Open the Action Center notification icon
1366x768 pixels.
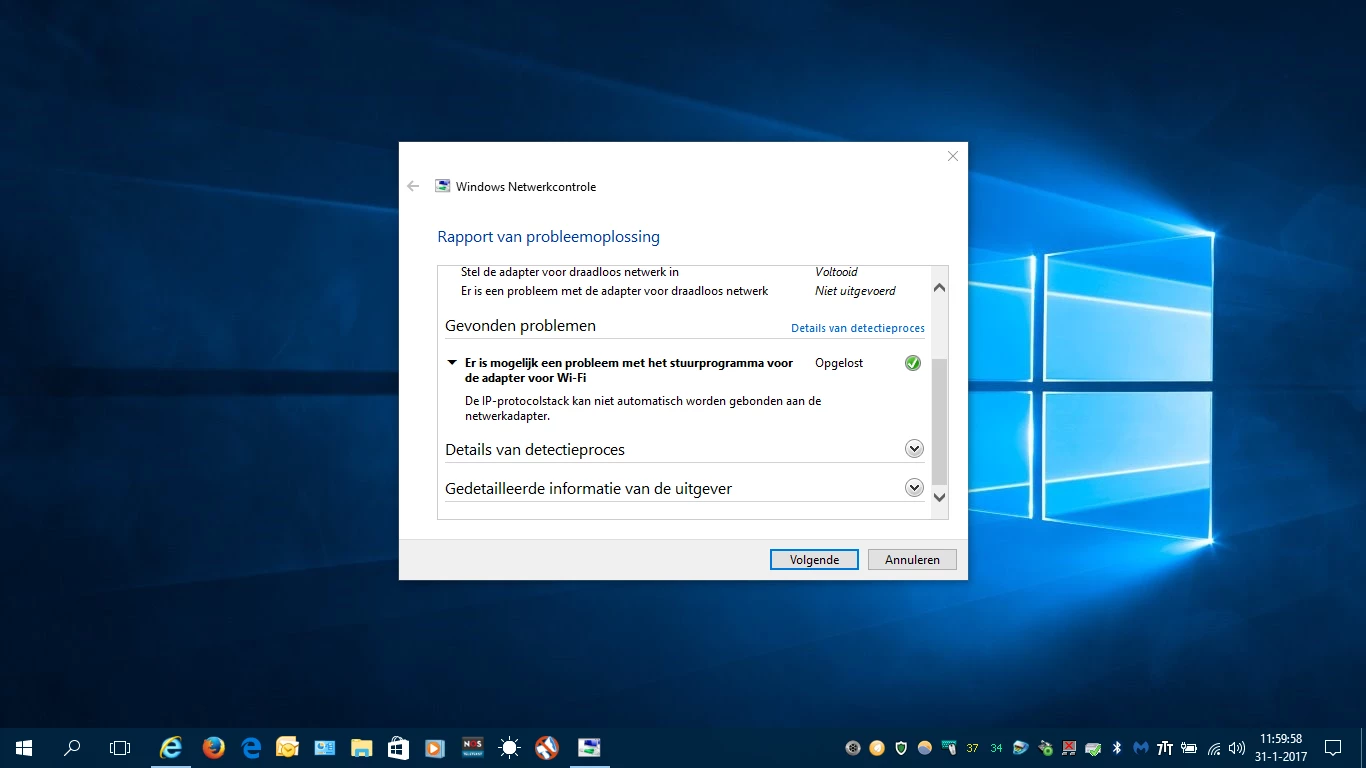1333,747
